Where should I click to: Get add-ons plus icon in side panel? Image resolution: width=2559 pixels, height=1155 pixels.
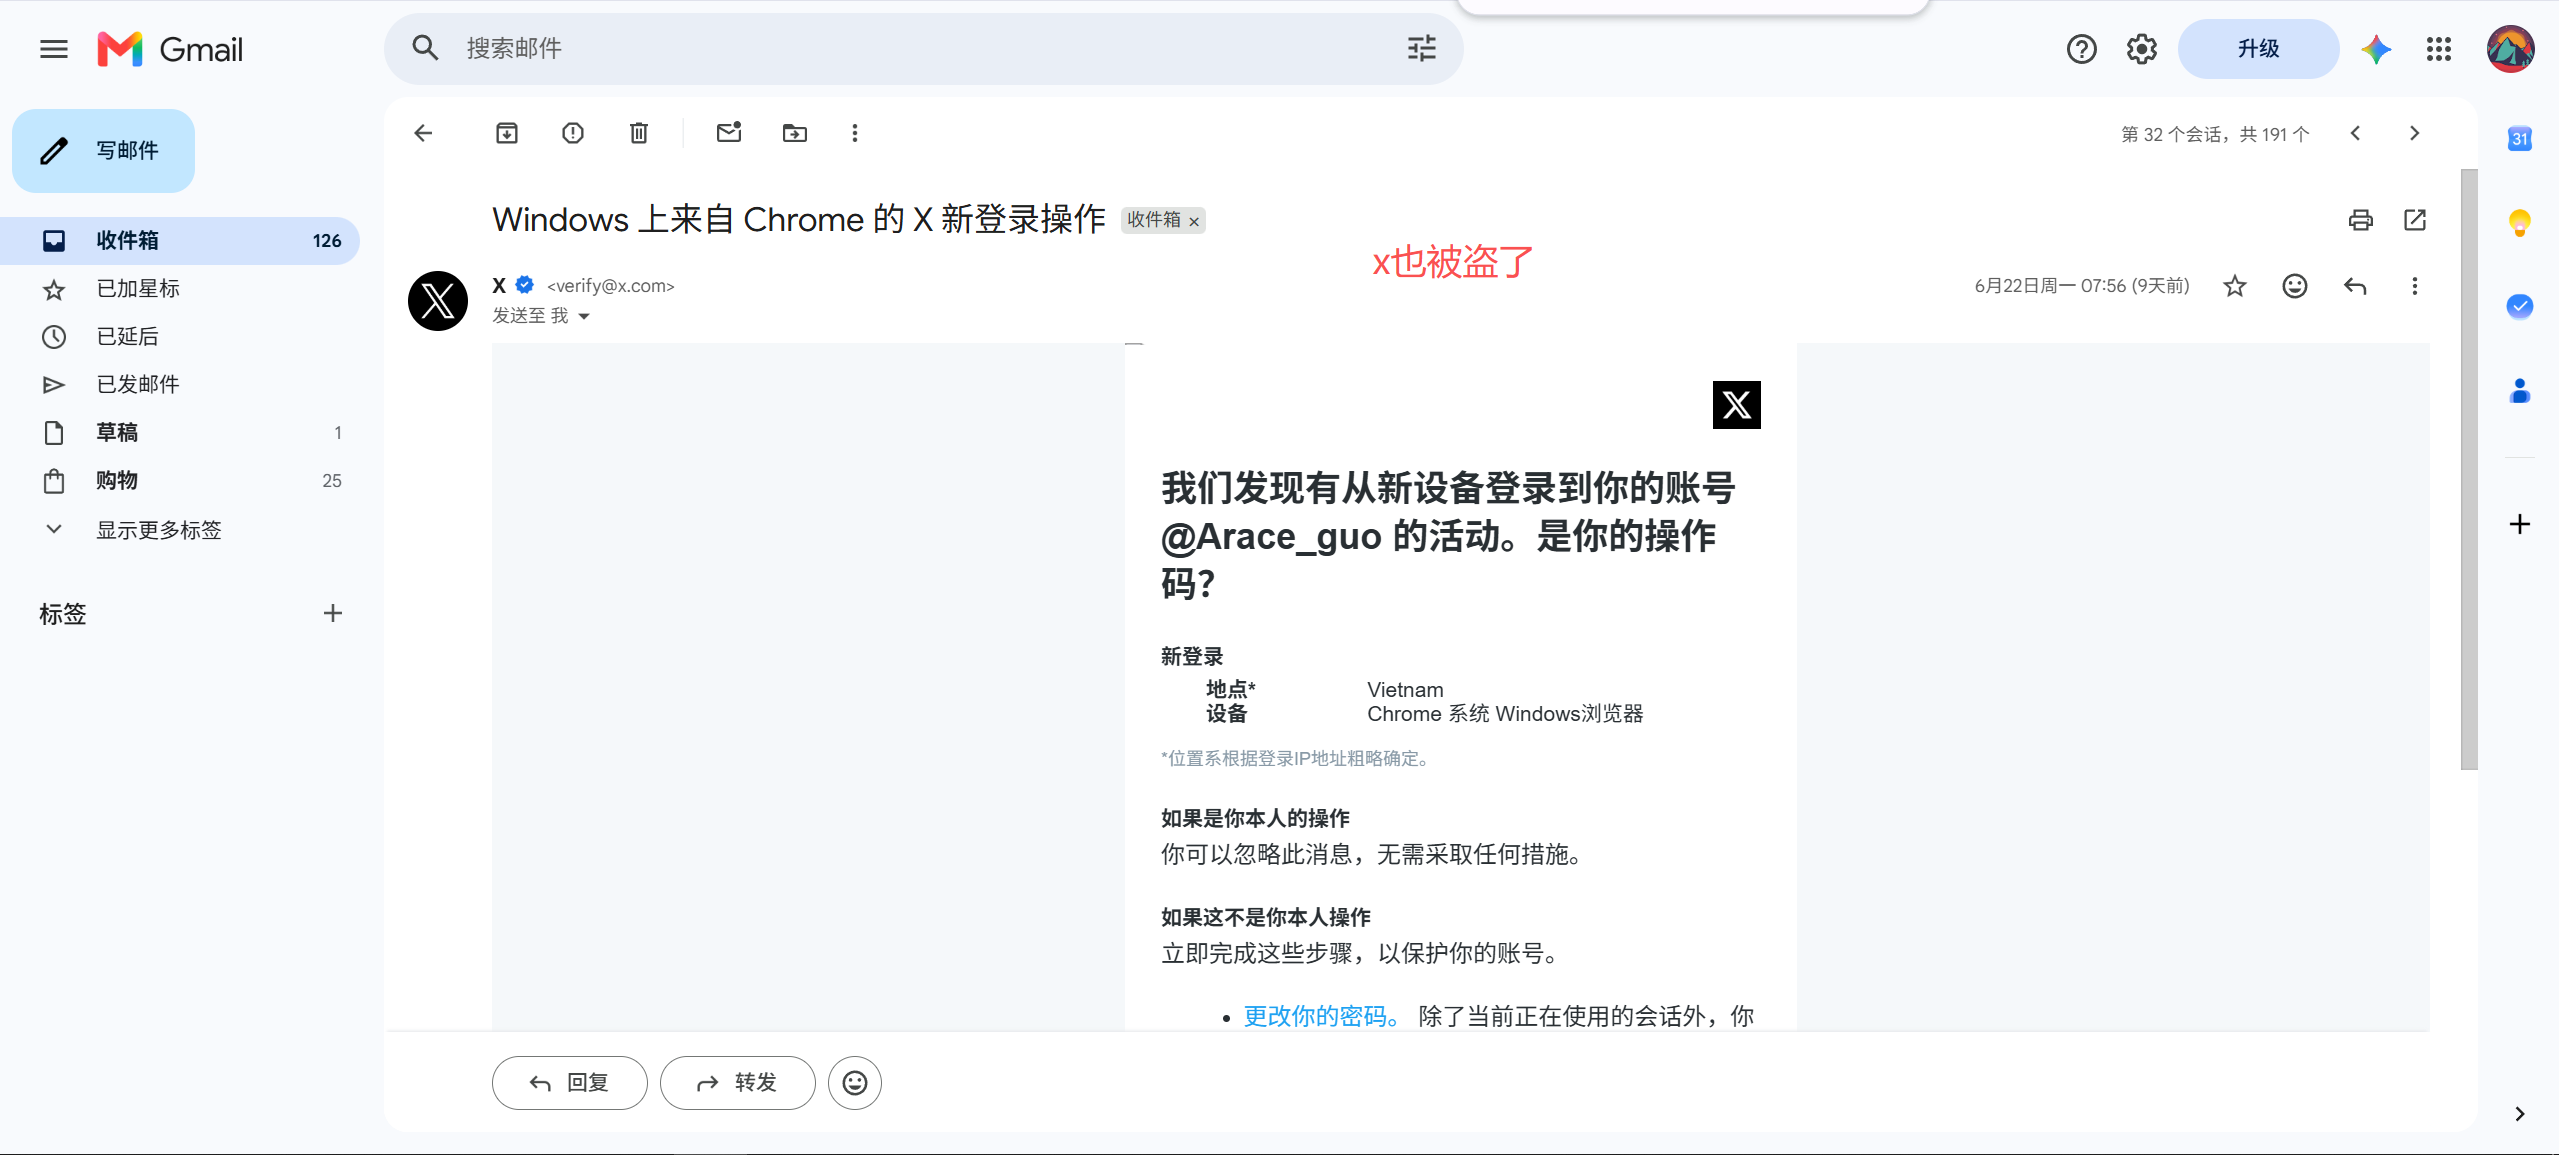(2519, 524)
